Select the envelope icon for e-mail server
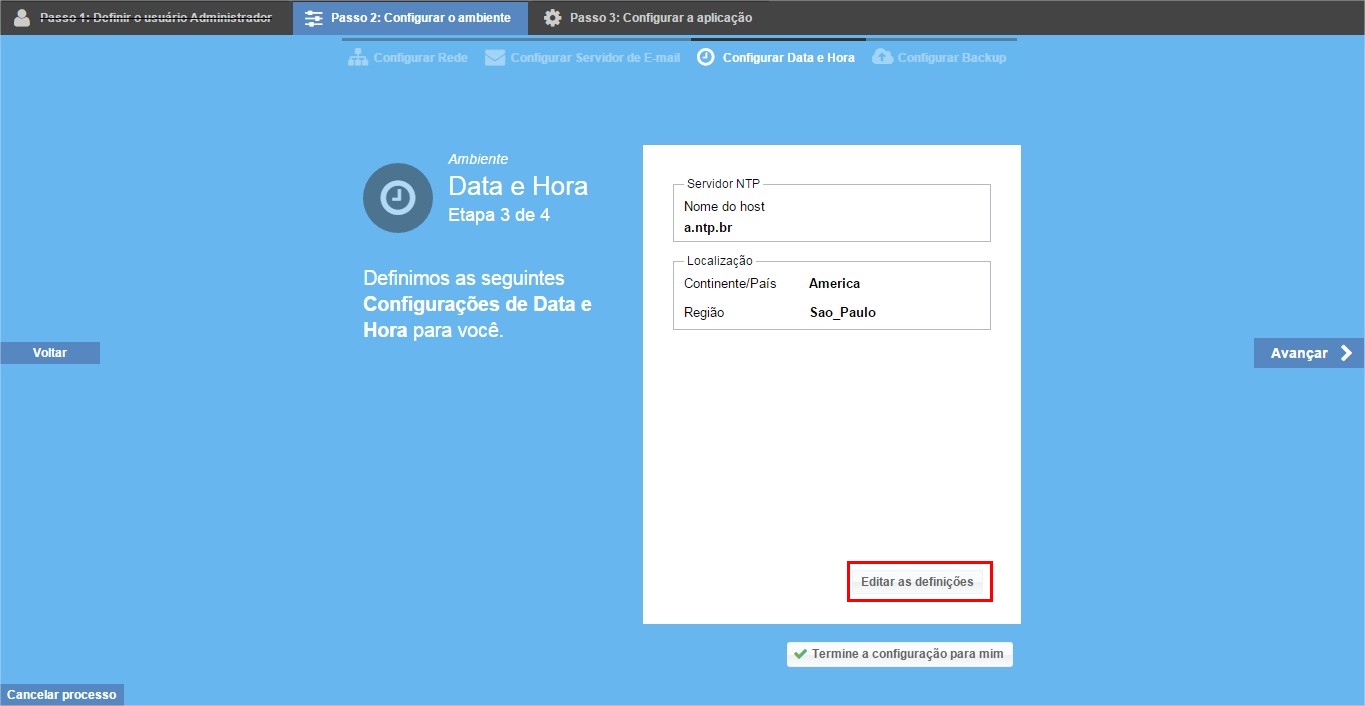1365x706 pixels. pyautogui.click(x=495, y=58)
